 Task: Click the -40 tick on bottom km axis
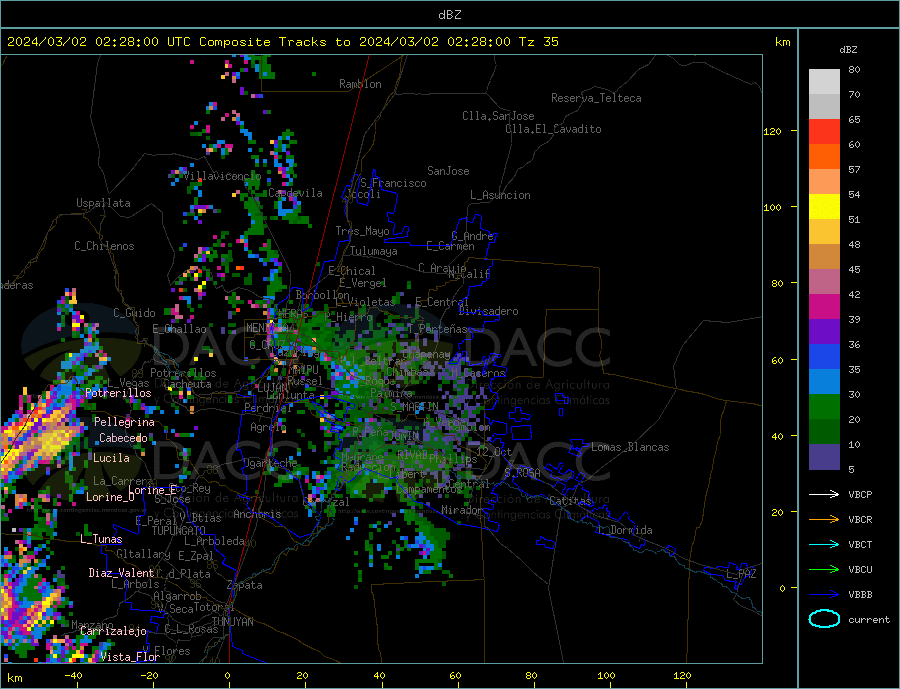[73, 676]
